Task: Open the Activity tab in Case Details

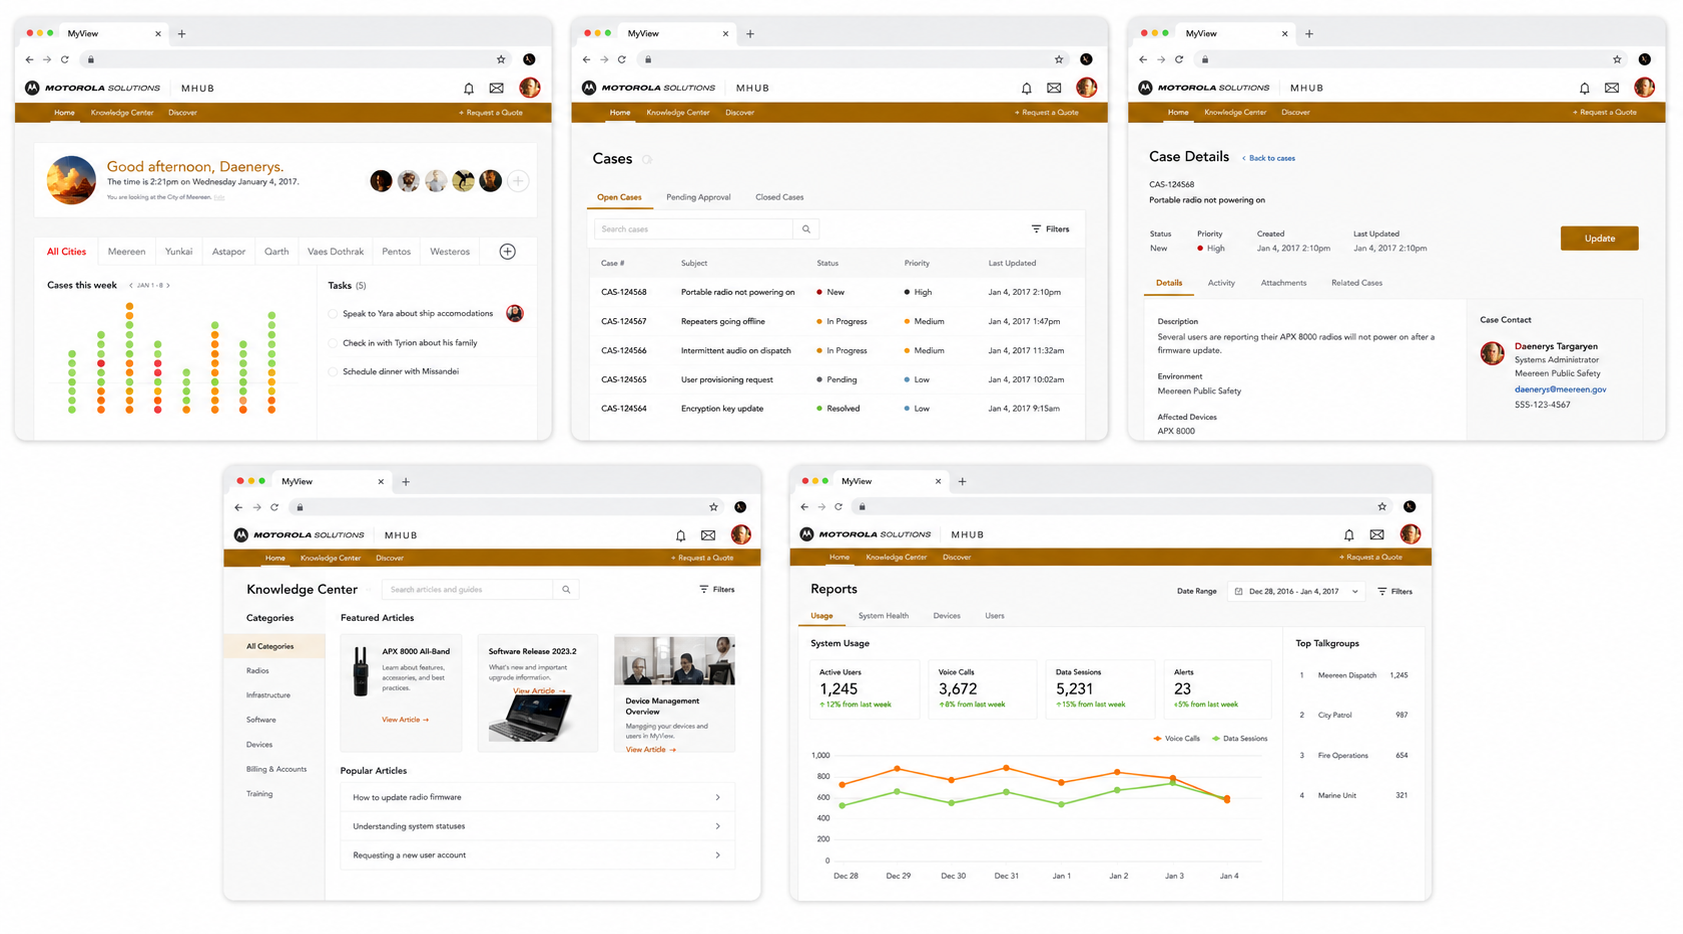Action: pos(1221,283)
